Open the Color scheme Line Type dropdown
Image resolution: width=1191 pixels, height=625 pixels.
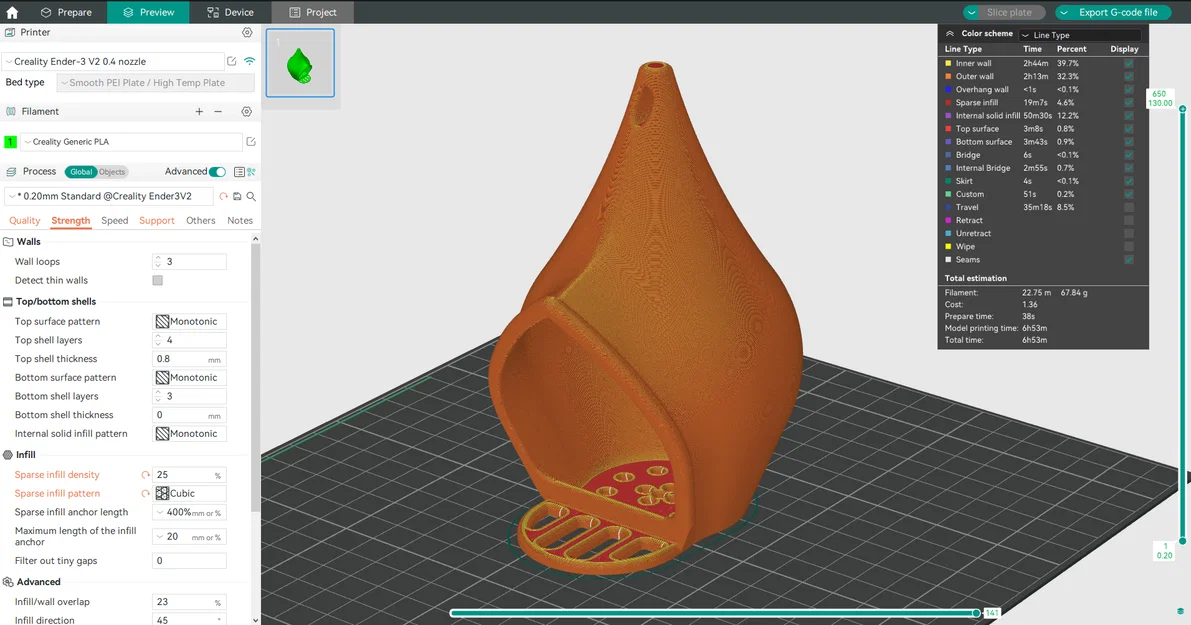1079,35
